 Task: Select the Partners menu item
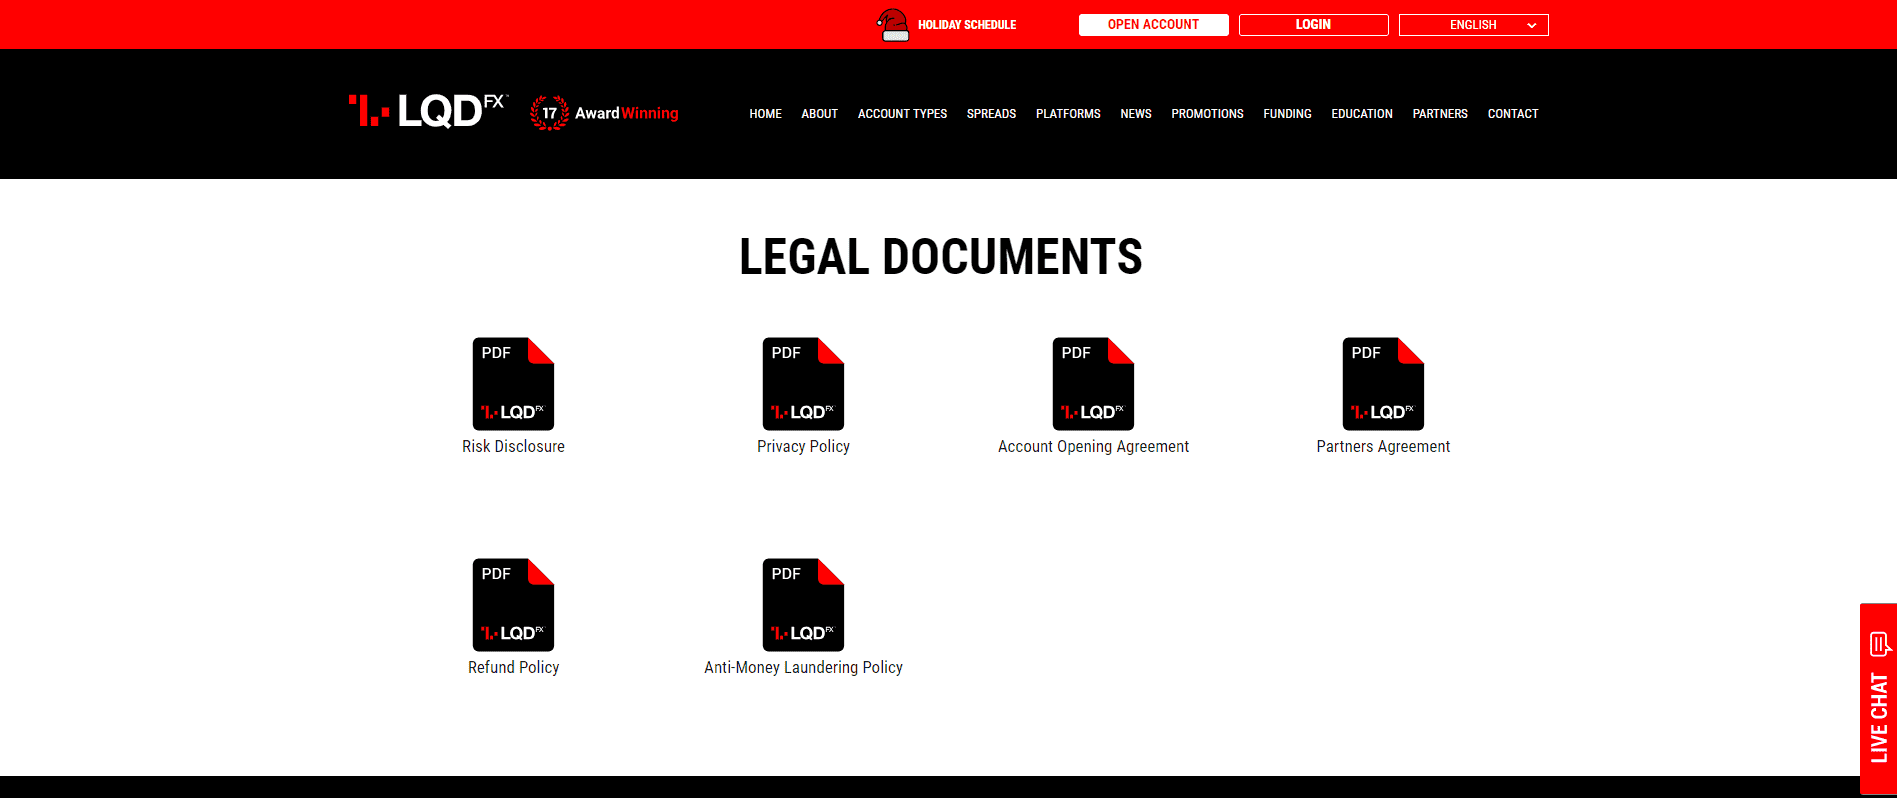coord(1440,114)
